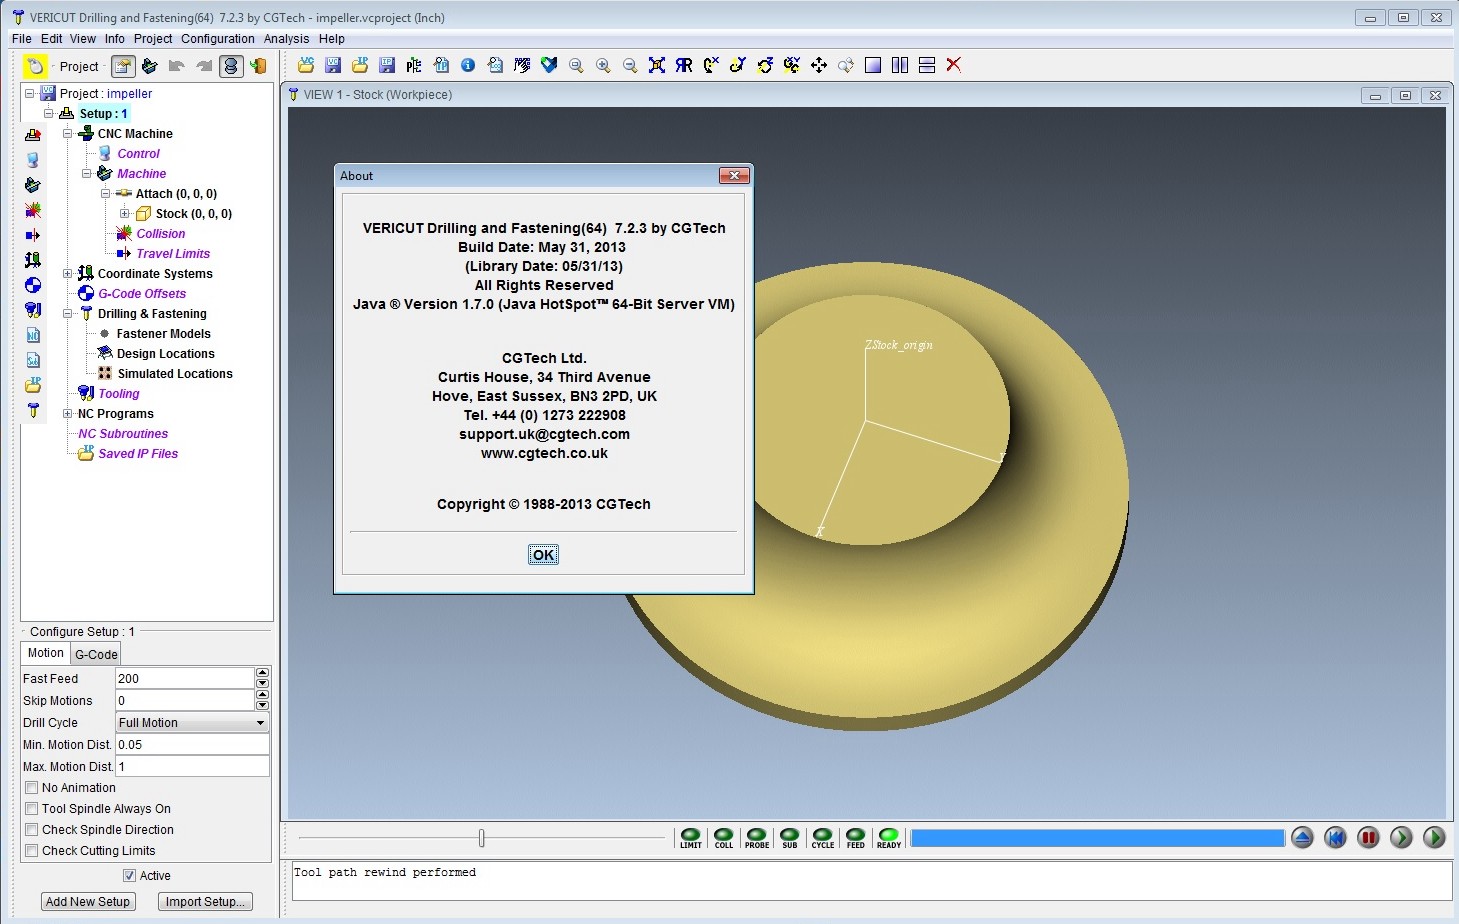
Task: Expand the NC Programs node
Action: click(68, 414)
